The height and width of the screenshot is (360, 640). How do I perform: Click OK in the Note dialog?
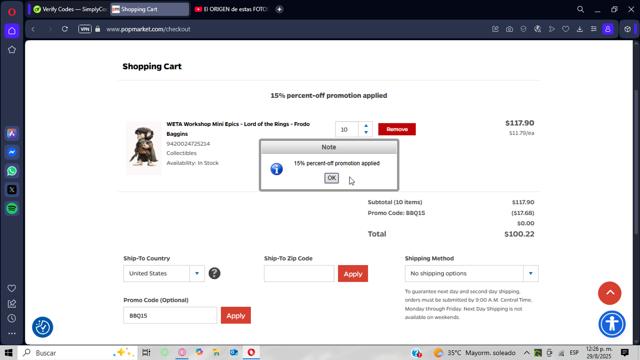click(x=331, y=178)
